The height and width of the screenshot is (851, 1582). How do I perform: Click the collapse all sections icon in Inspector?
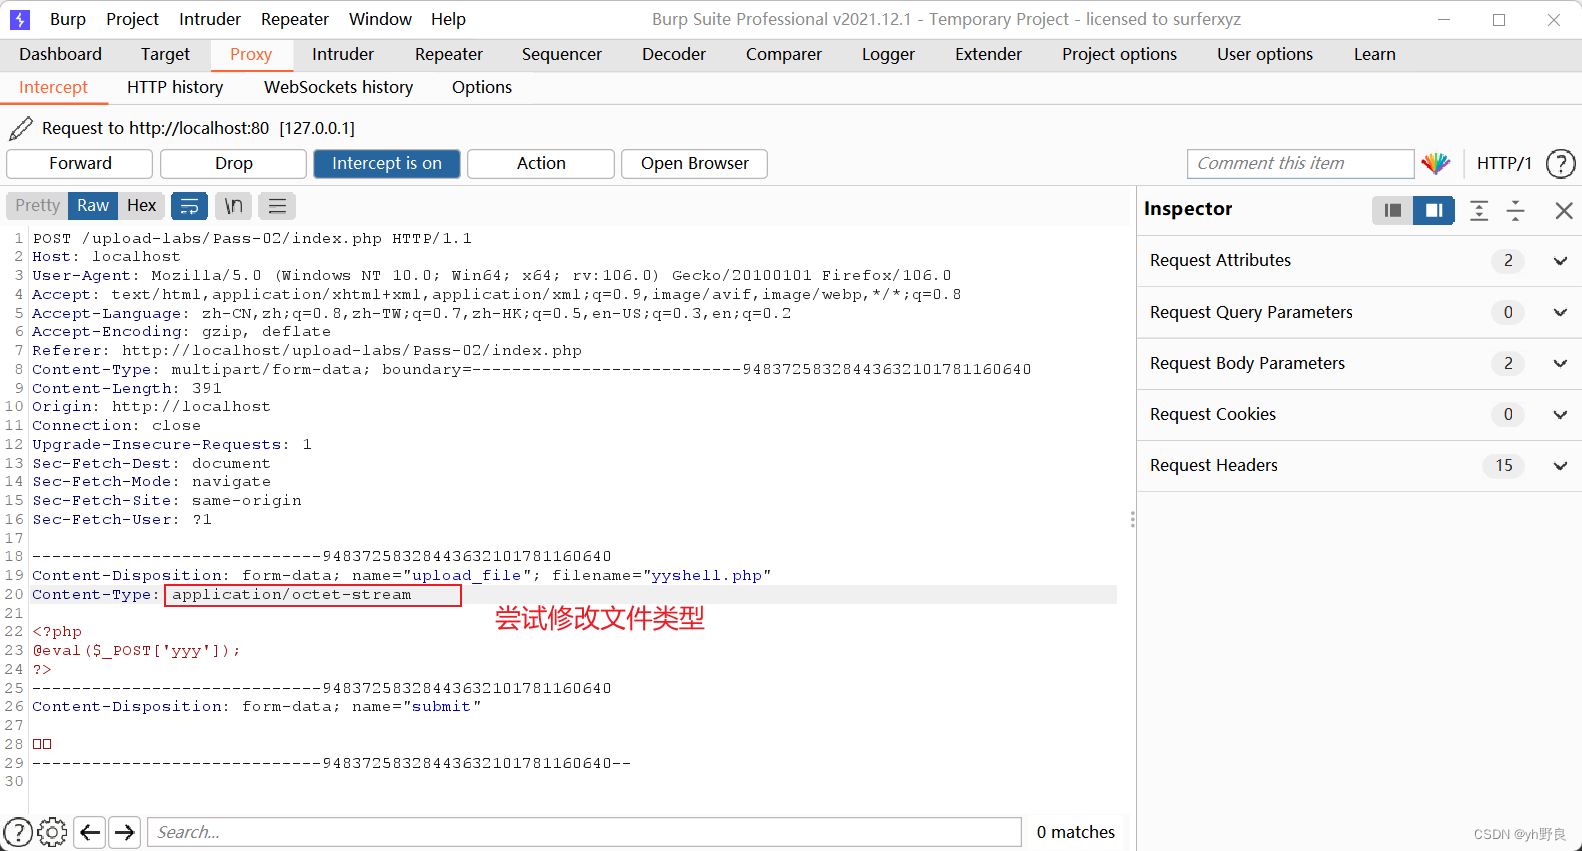pyautogui.click(x=1515, y=210)
